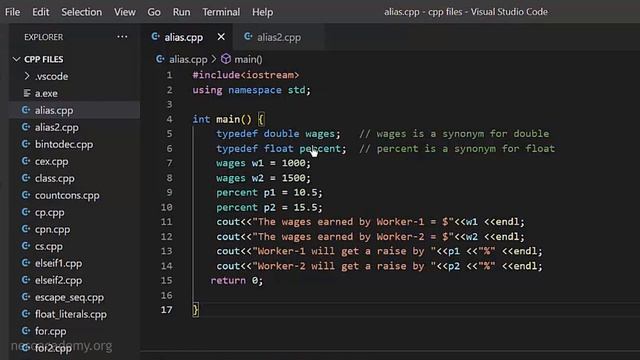This screenshot has height=360, width=640.
Task: Click 'typedef double wages;' code
Action: pyautogui.click(x=278, y=134)
